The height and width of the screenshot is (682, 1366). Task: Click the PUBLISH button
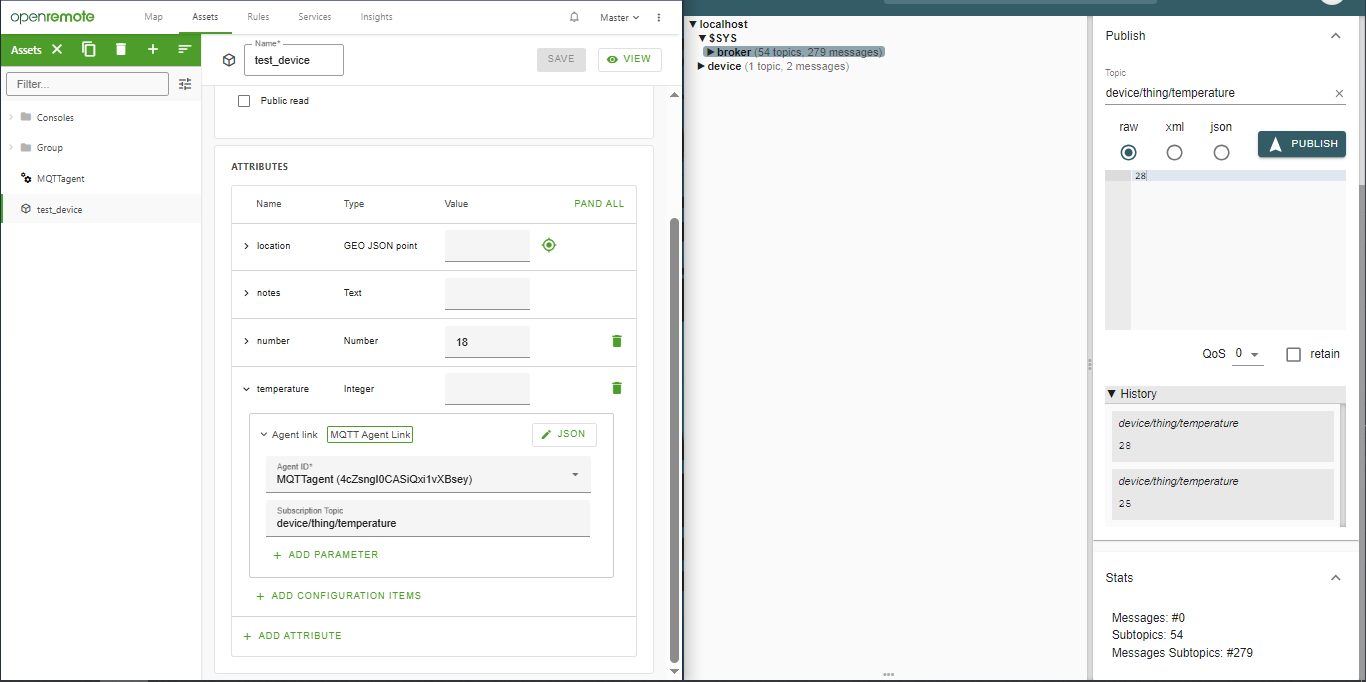(1301, 144)
